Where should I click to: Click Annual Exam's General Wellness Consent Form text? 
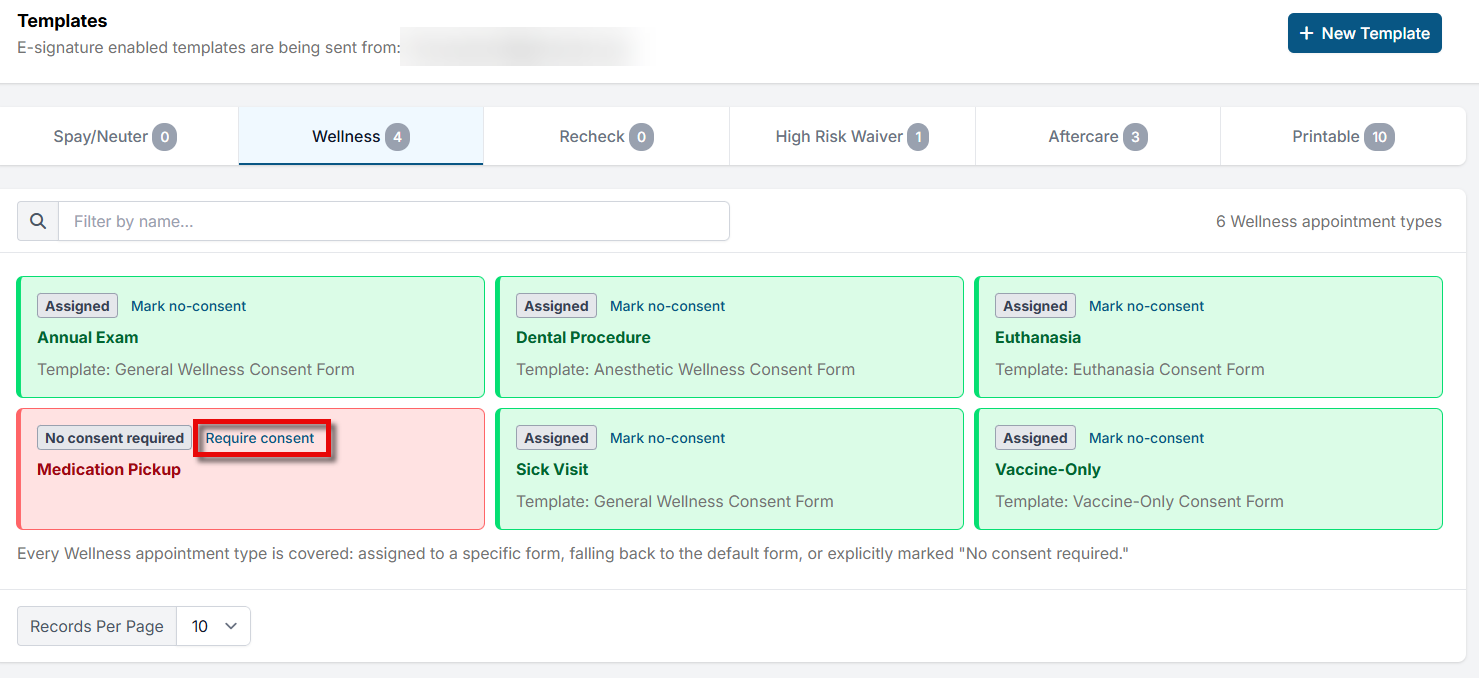(235, 369)
